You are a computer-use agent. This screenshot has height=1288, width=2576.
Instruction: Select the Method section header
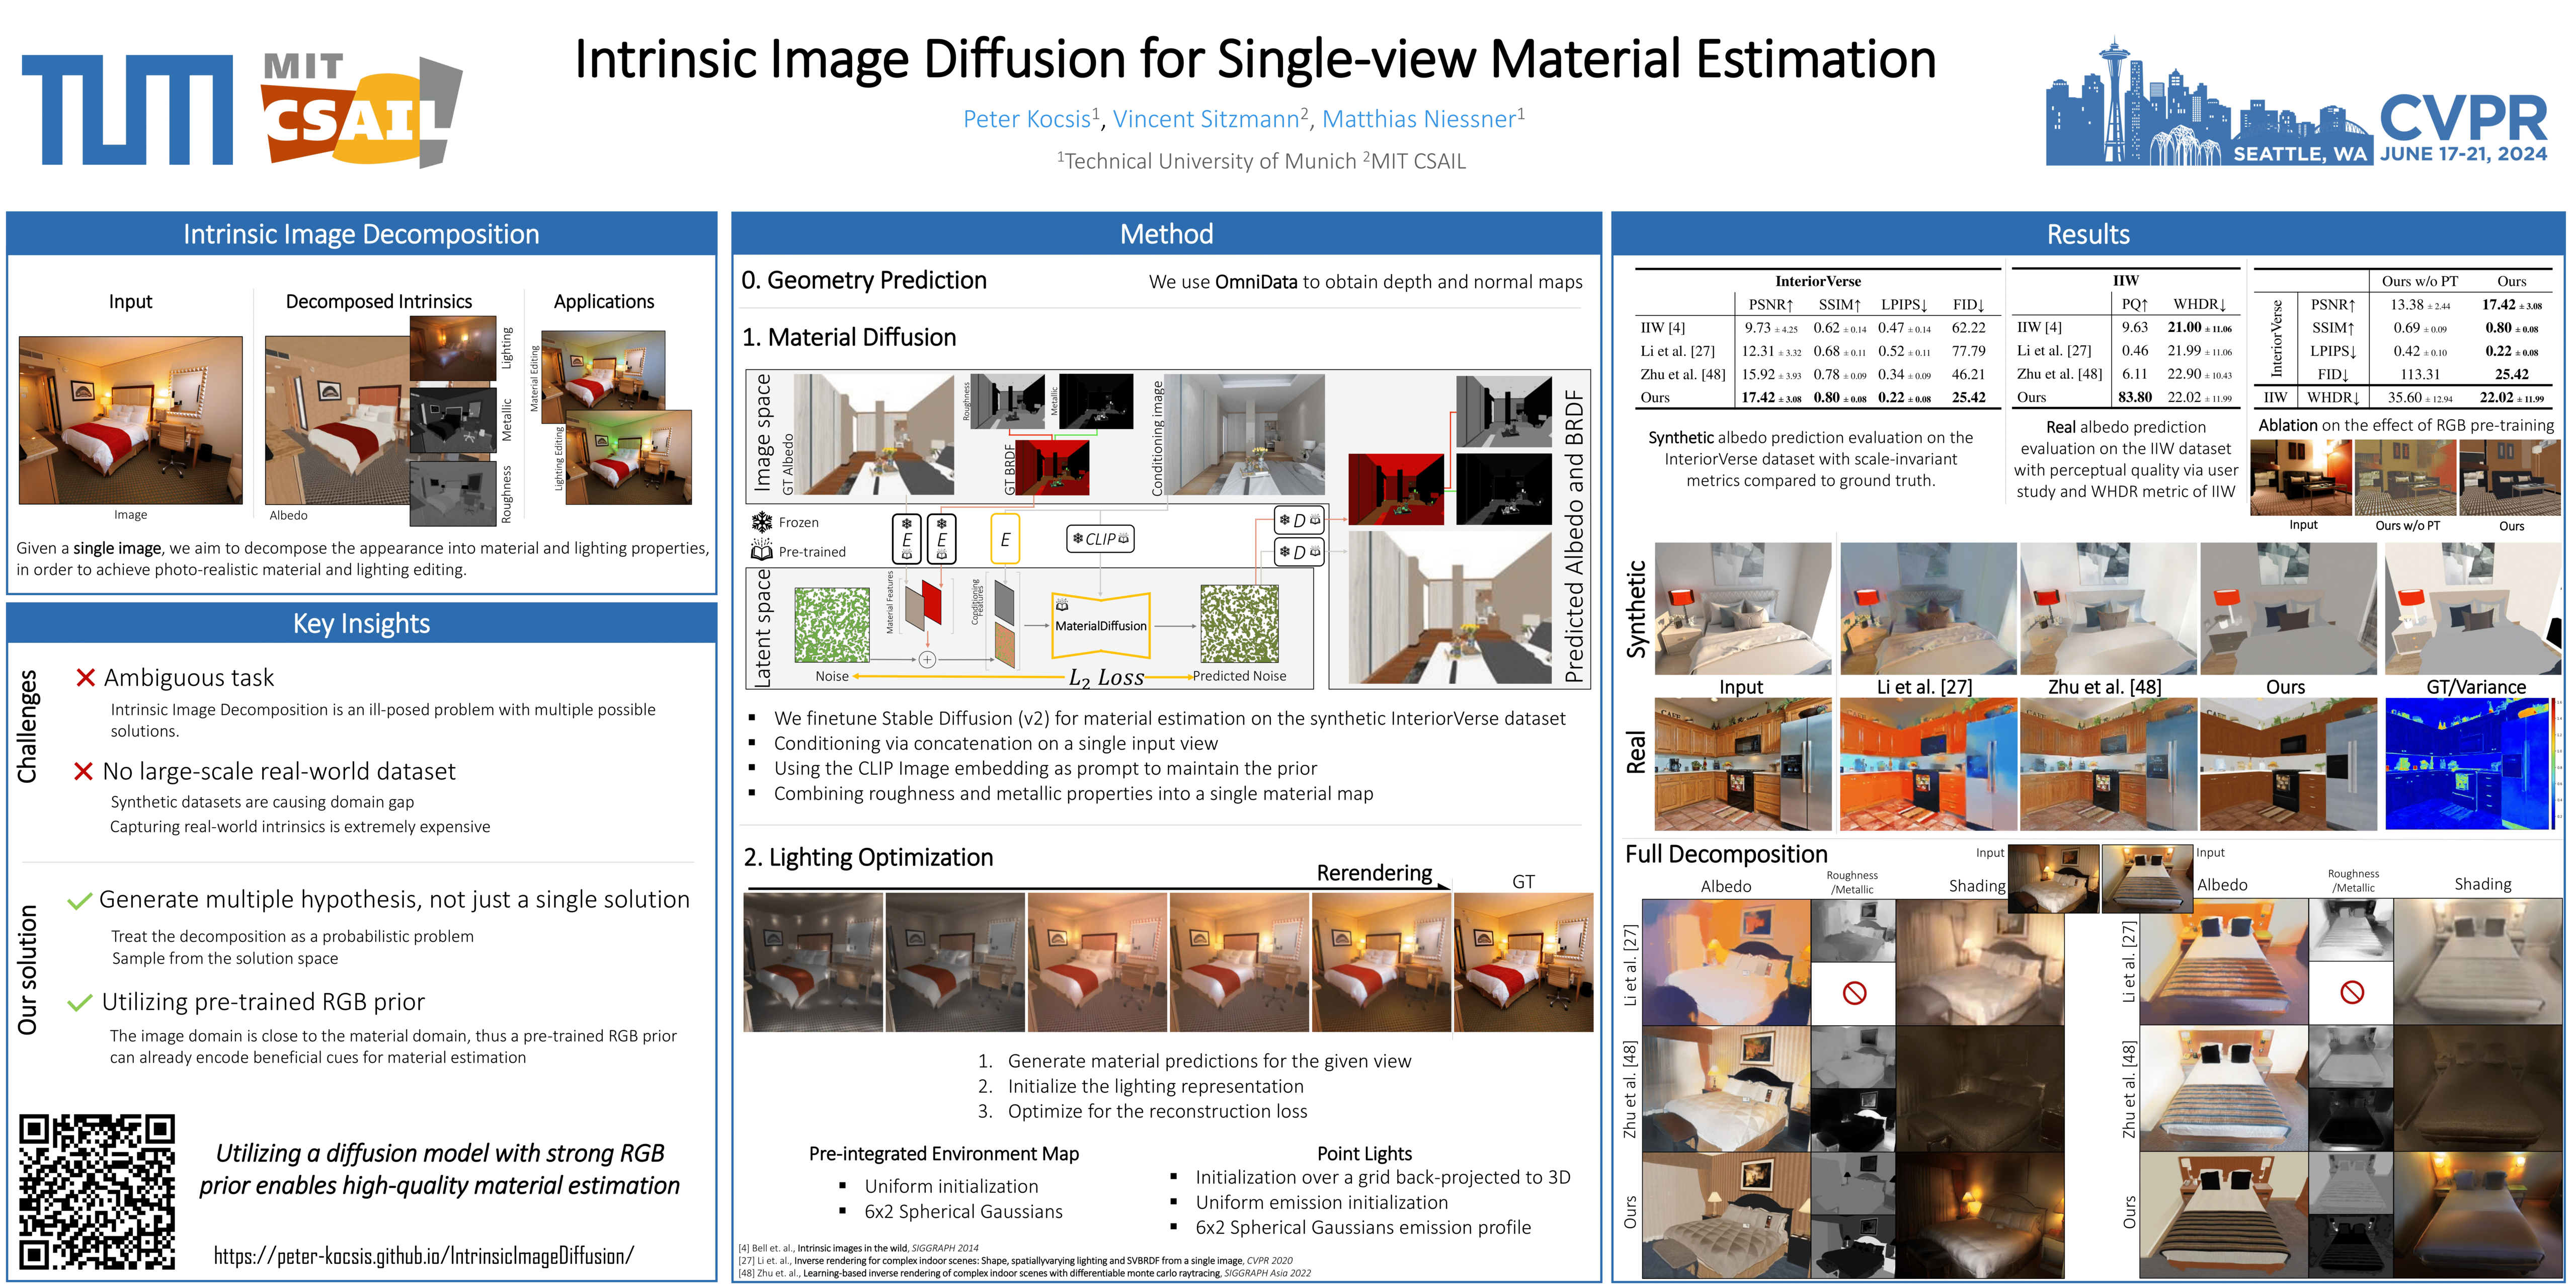point(1166,234)
